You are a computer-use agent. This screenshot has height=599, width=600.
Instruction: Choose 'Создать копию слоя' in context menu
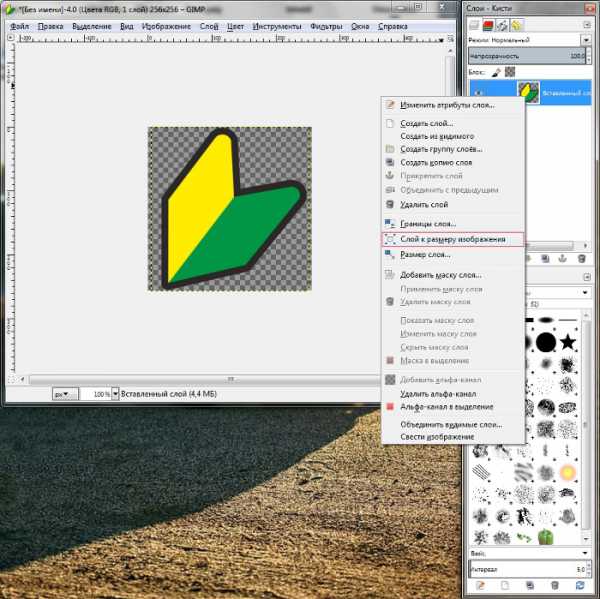click(453, 162)
